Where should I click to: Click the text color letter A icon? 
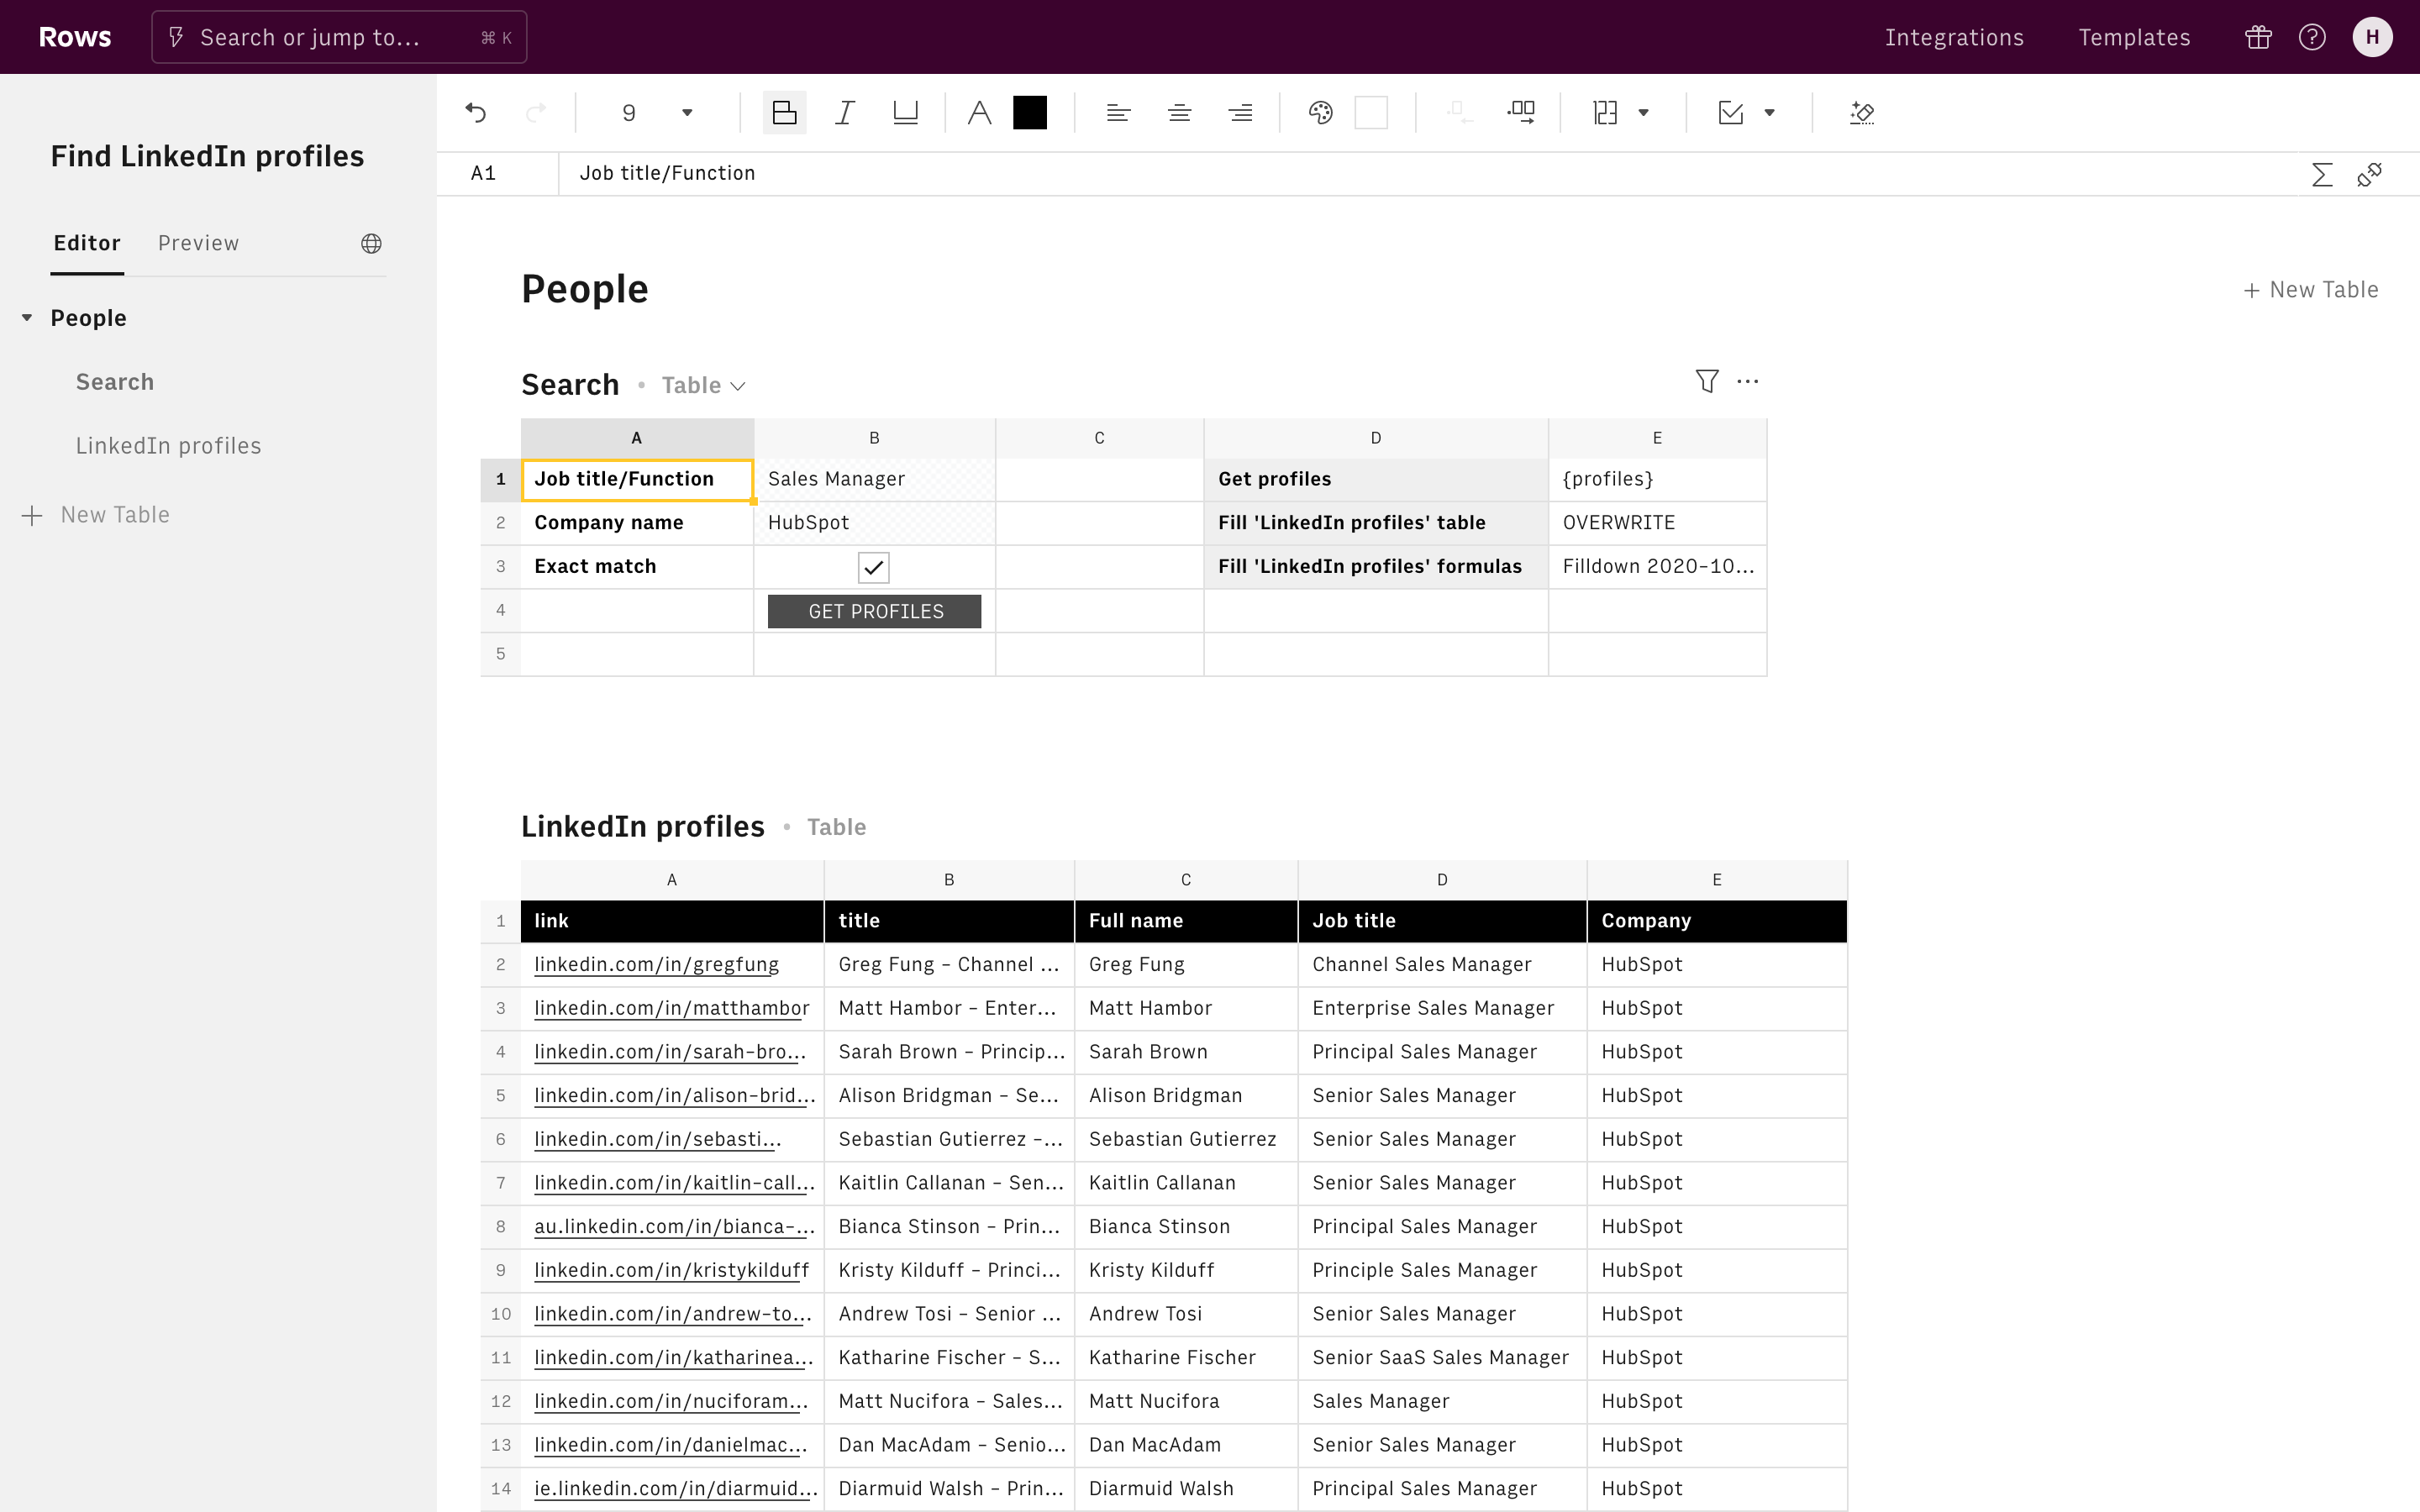pyautogui.click(x=980, y=113)
